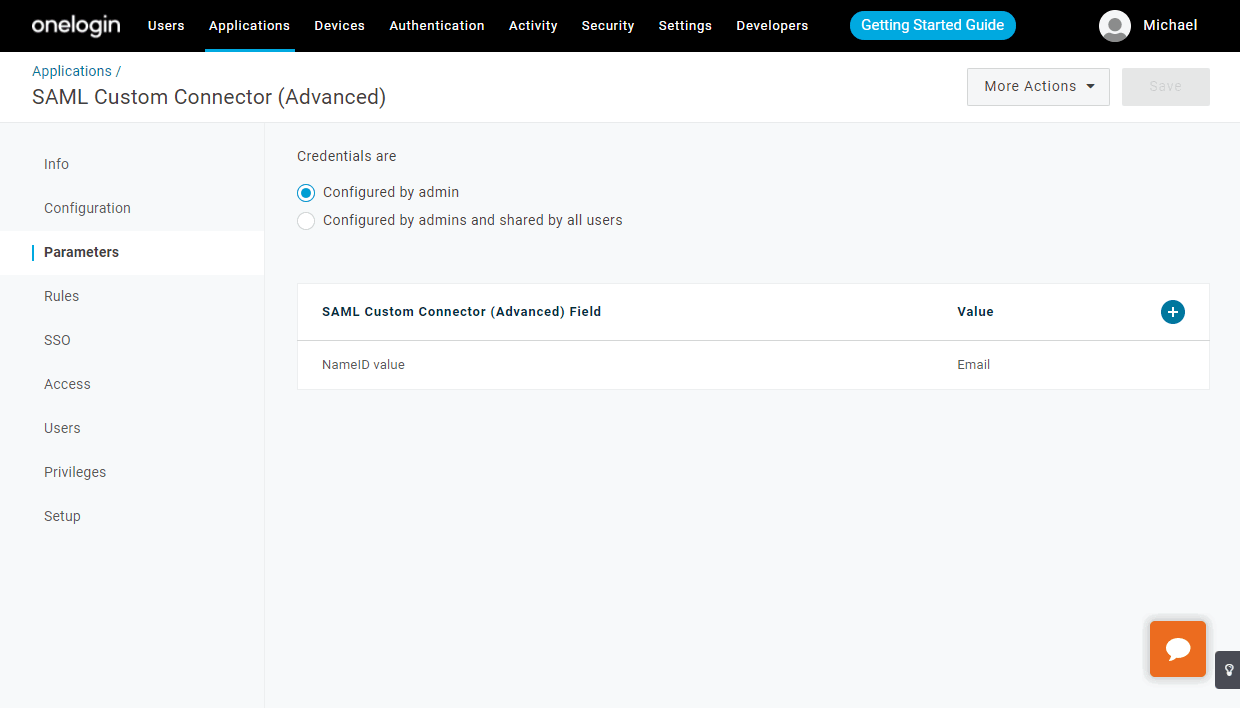Open the chat support widget
This screenshot has height=708, width=1240.
click(x=1177, y=648)
